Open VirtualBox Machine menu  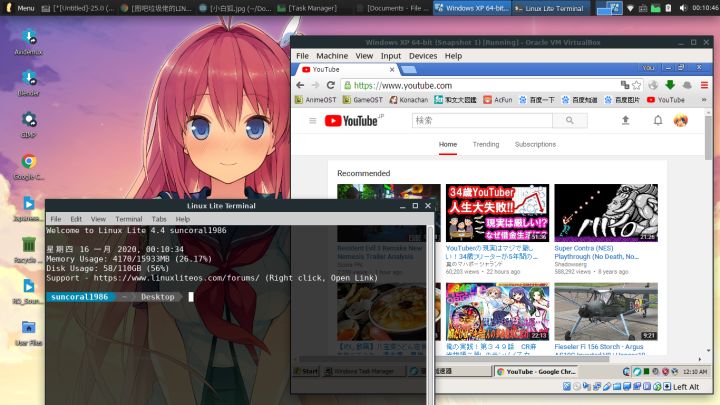[x=332, y=56]
